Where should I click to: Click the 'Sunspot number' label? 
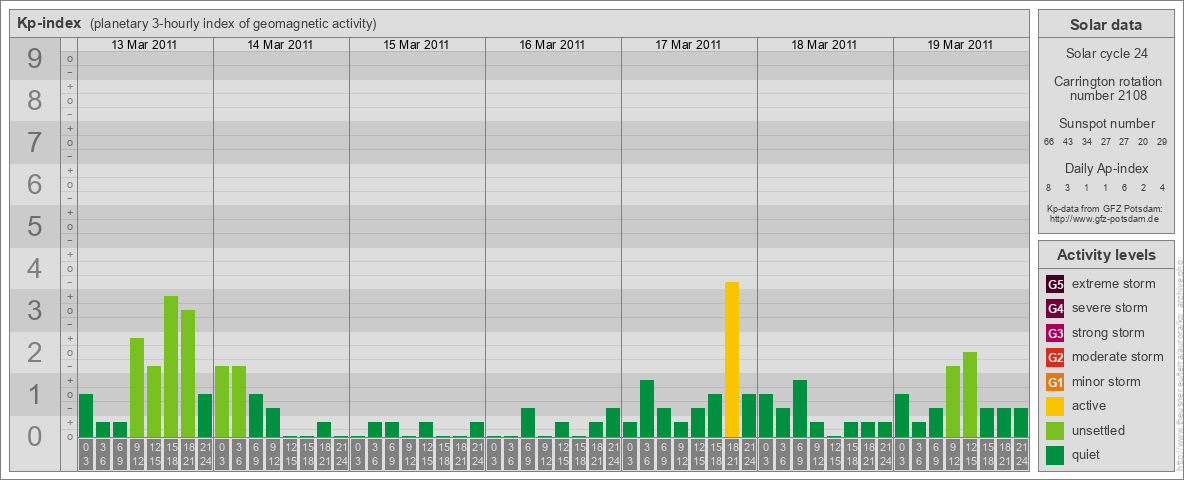(x=1106, y=124)
